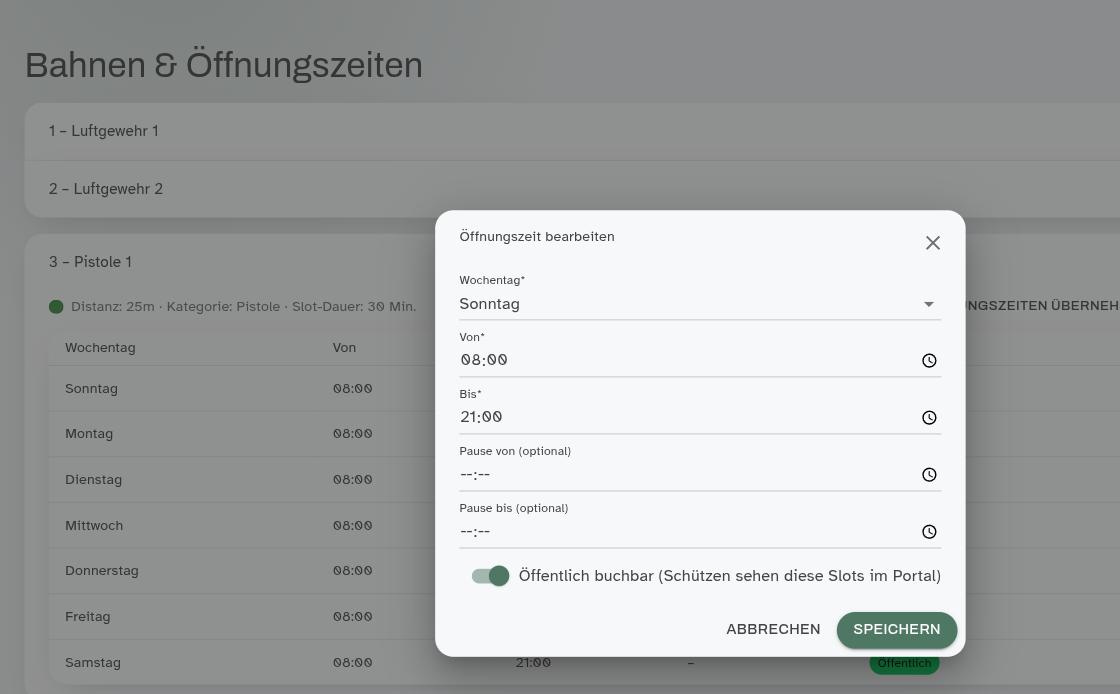This screenshot has width=1120, height=694.
Task: Click the Öffnungszeiten übernehmen button behind dialog
Action: 1042,306
